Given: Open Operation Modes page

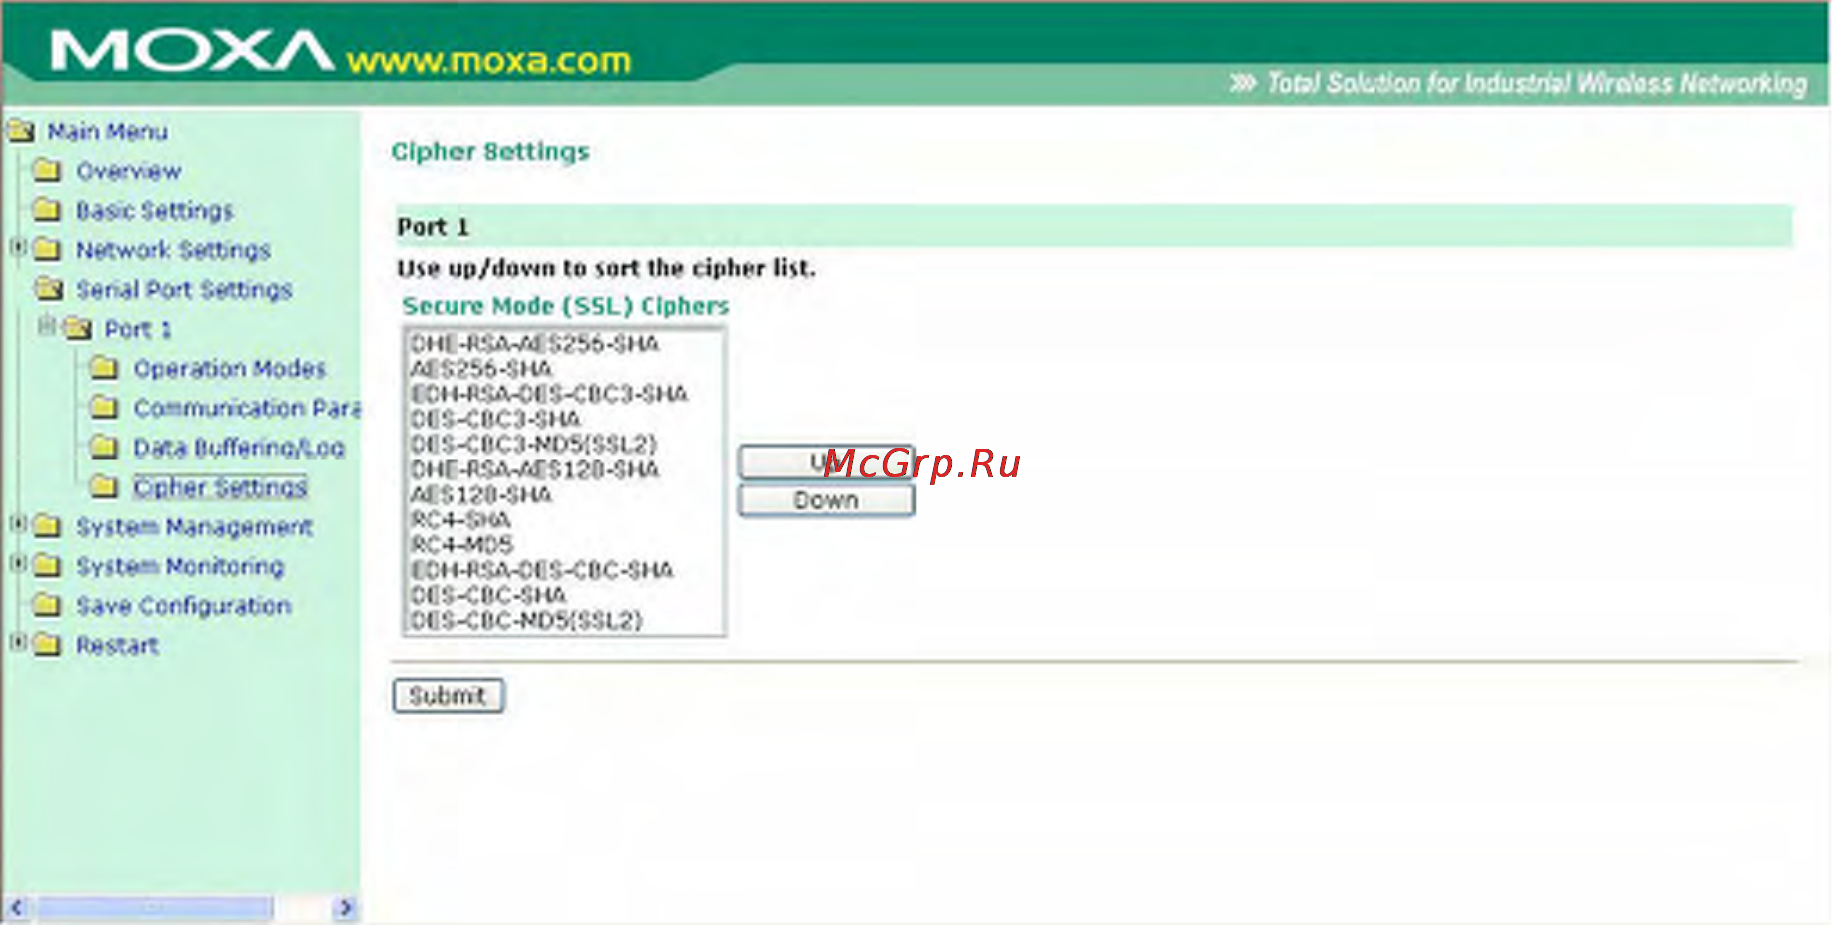Looking at the screenshot, I should [x=231, y=369].
